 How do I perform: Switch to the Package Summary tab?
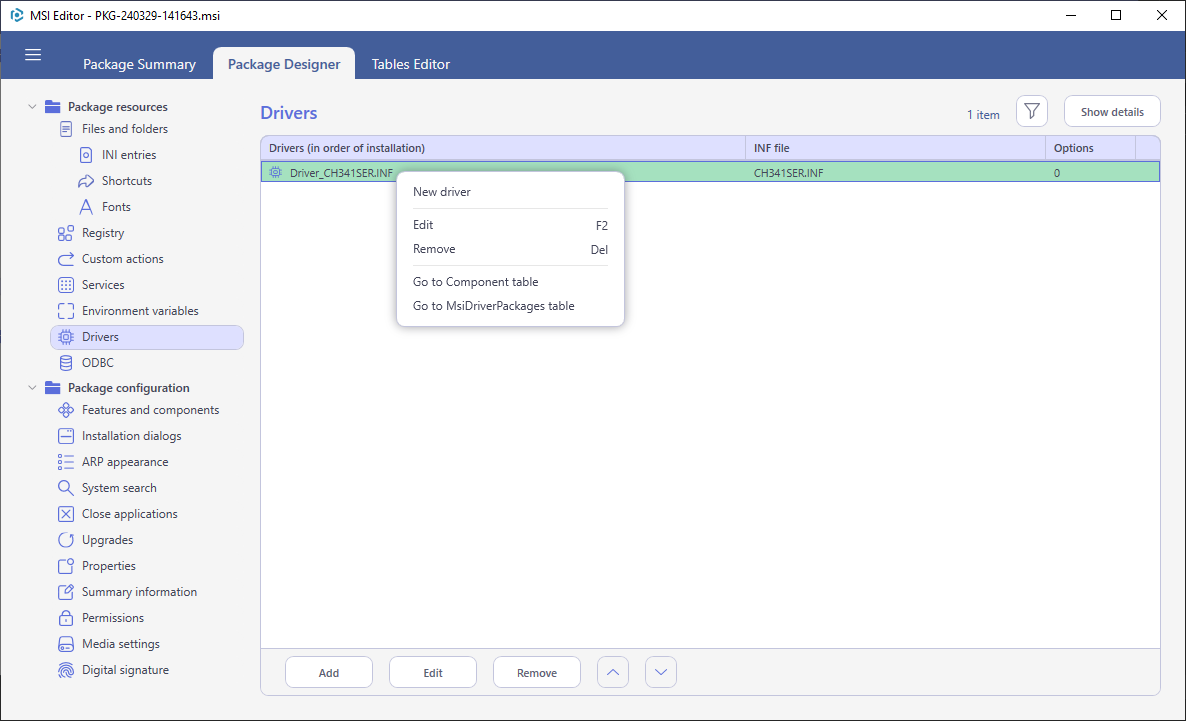(x=139, y=64)
